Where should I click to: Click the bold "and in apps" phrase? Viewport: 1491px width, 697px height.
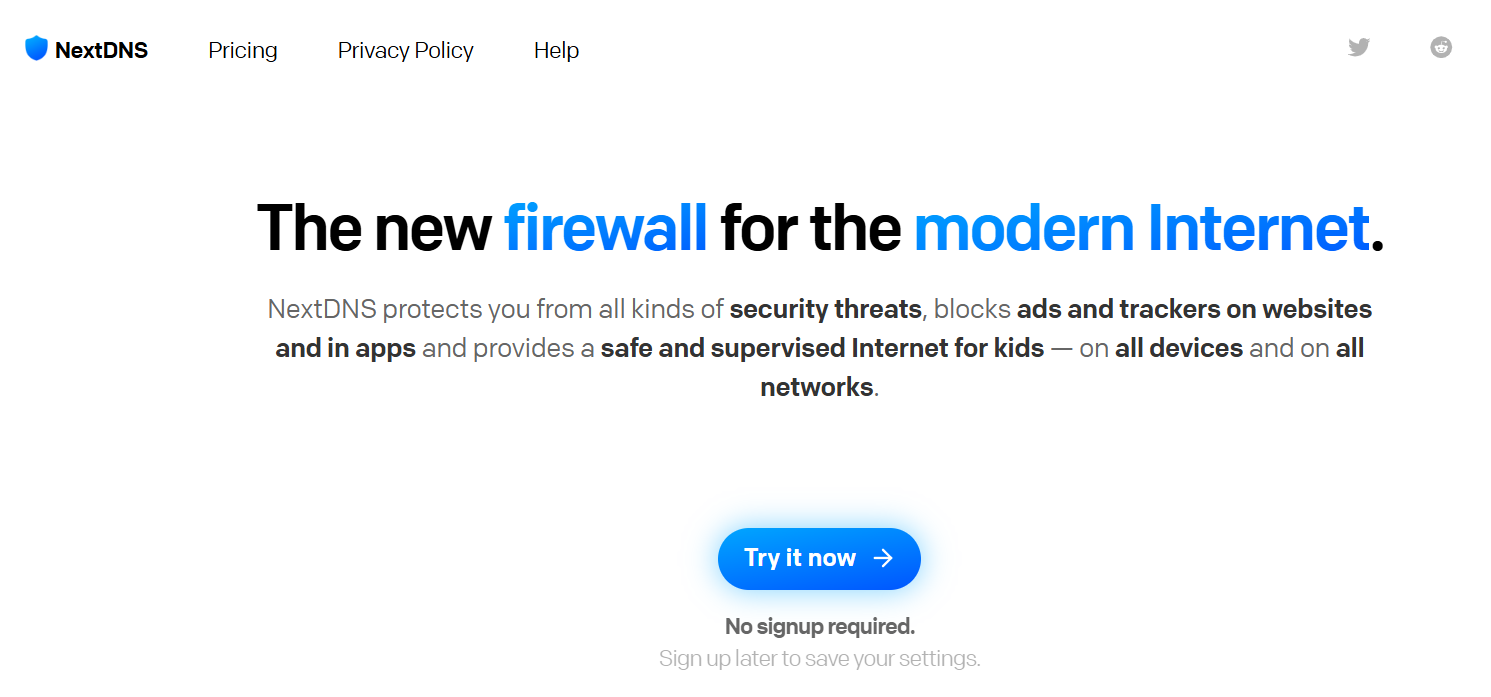coord(345,348)
